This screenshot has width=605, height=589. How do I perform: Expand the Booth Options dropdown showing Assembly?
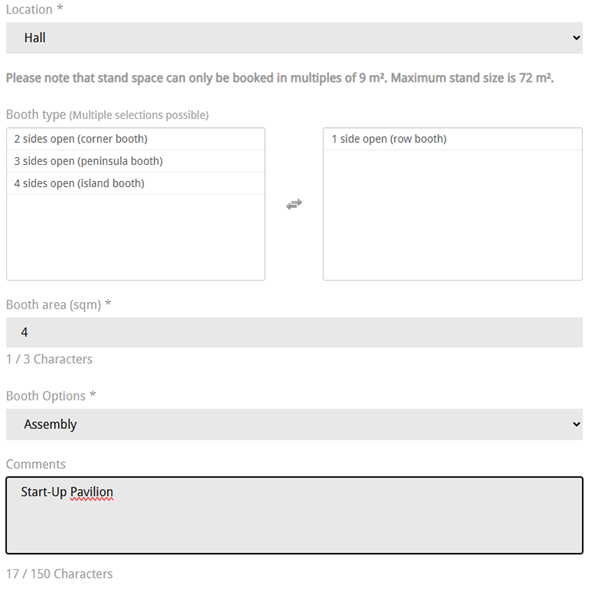pyautogui.click(x=294, y=424)
